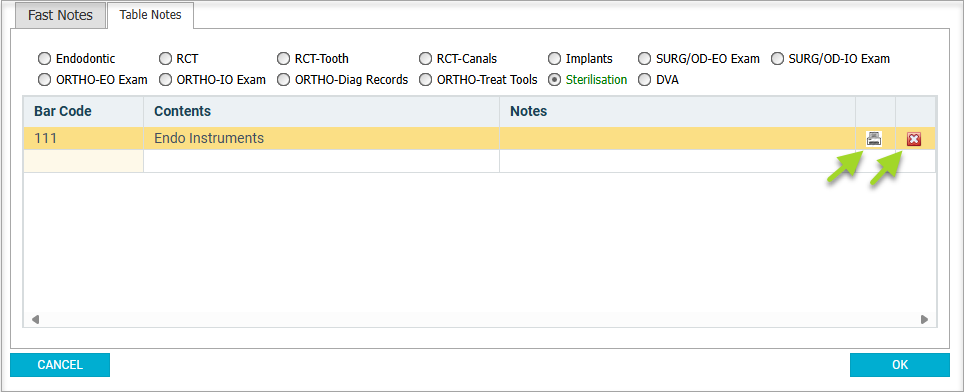Click the Notes cell of row 111
This screenshot has width=964, height=392.
[x=678, y=138]
